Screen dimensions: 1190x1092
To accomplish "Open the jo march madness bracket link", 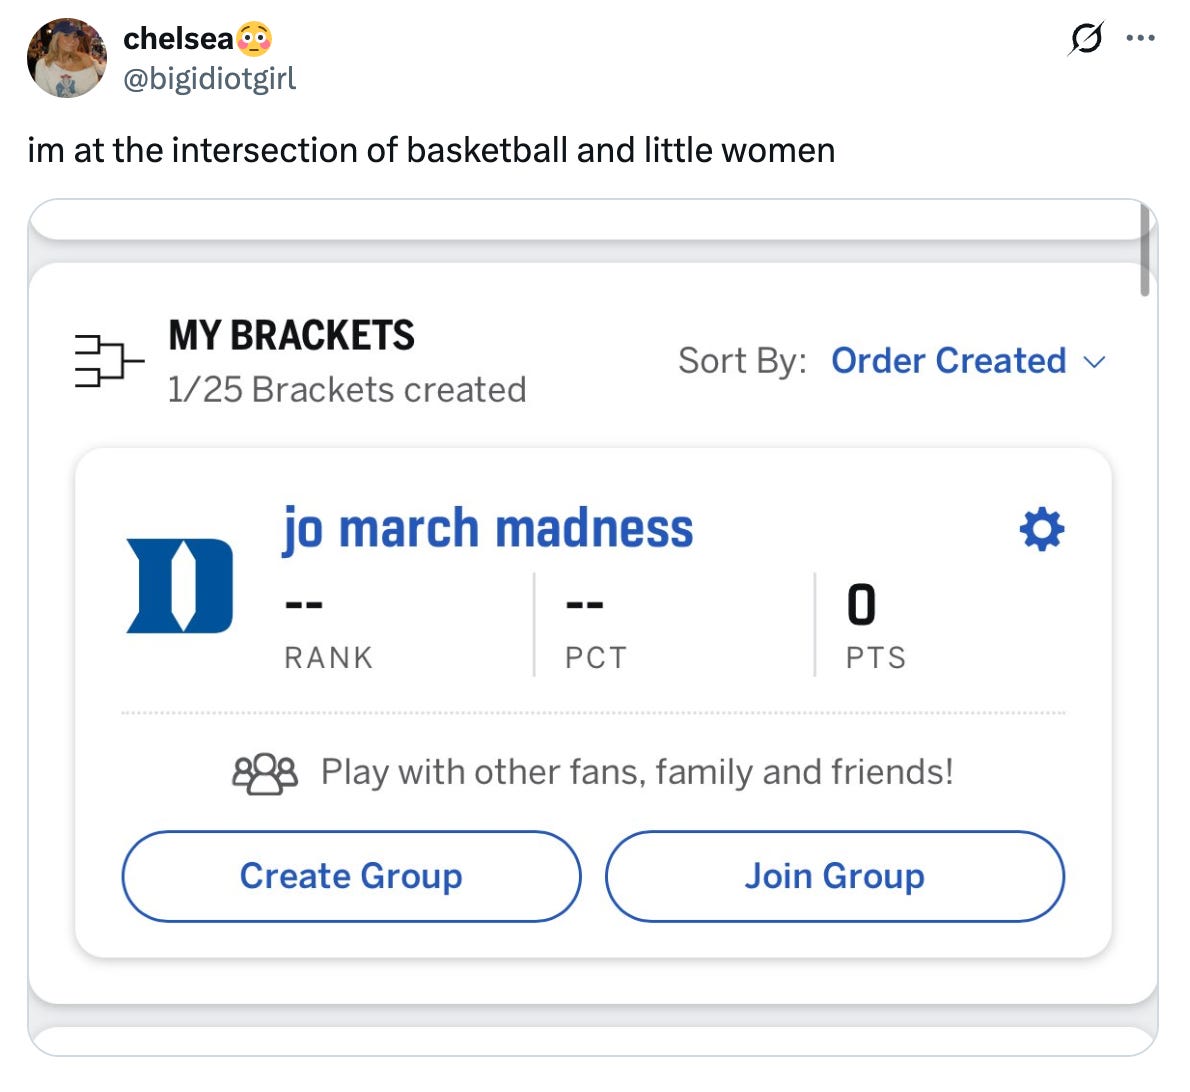I will 487,527.
